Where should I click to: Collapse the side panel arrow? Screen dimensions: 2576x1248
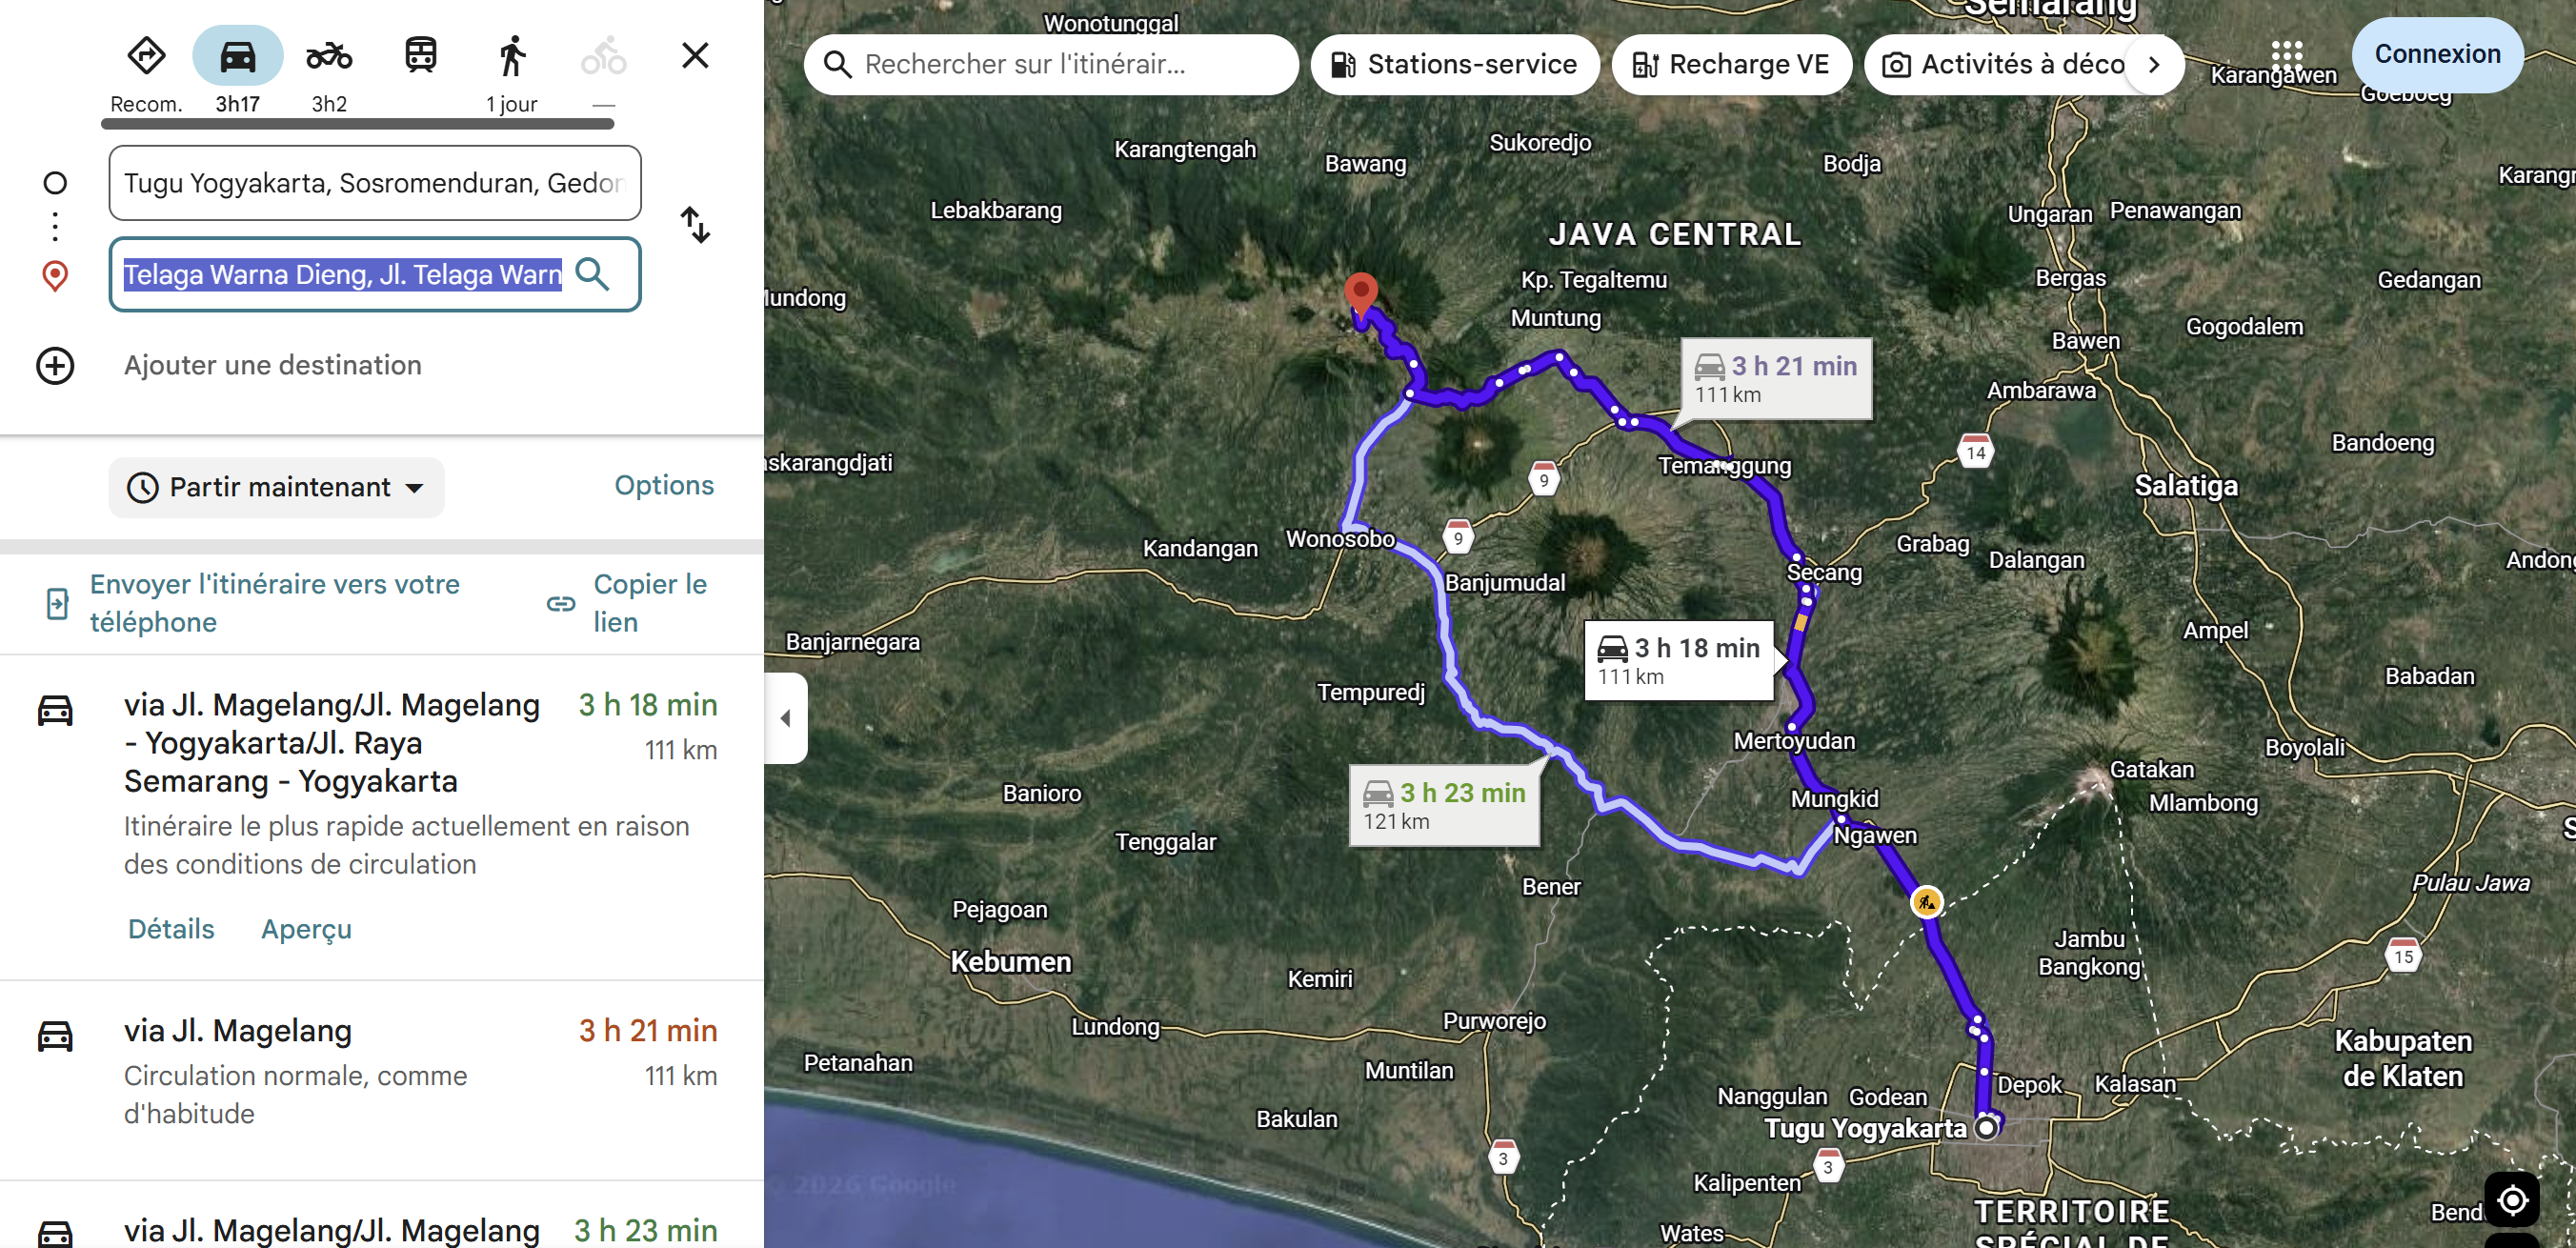tap(786, 718)
